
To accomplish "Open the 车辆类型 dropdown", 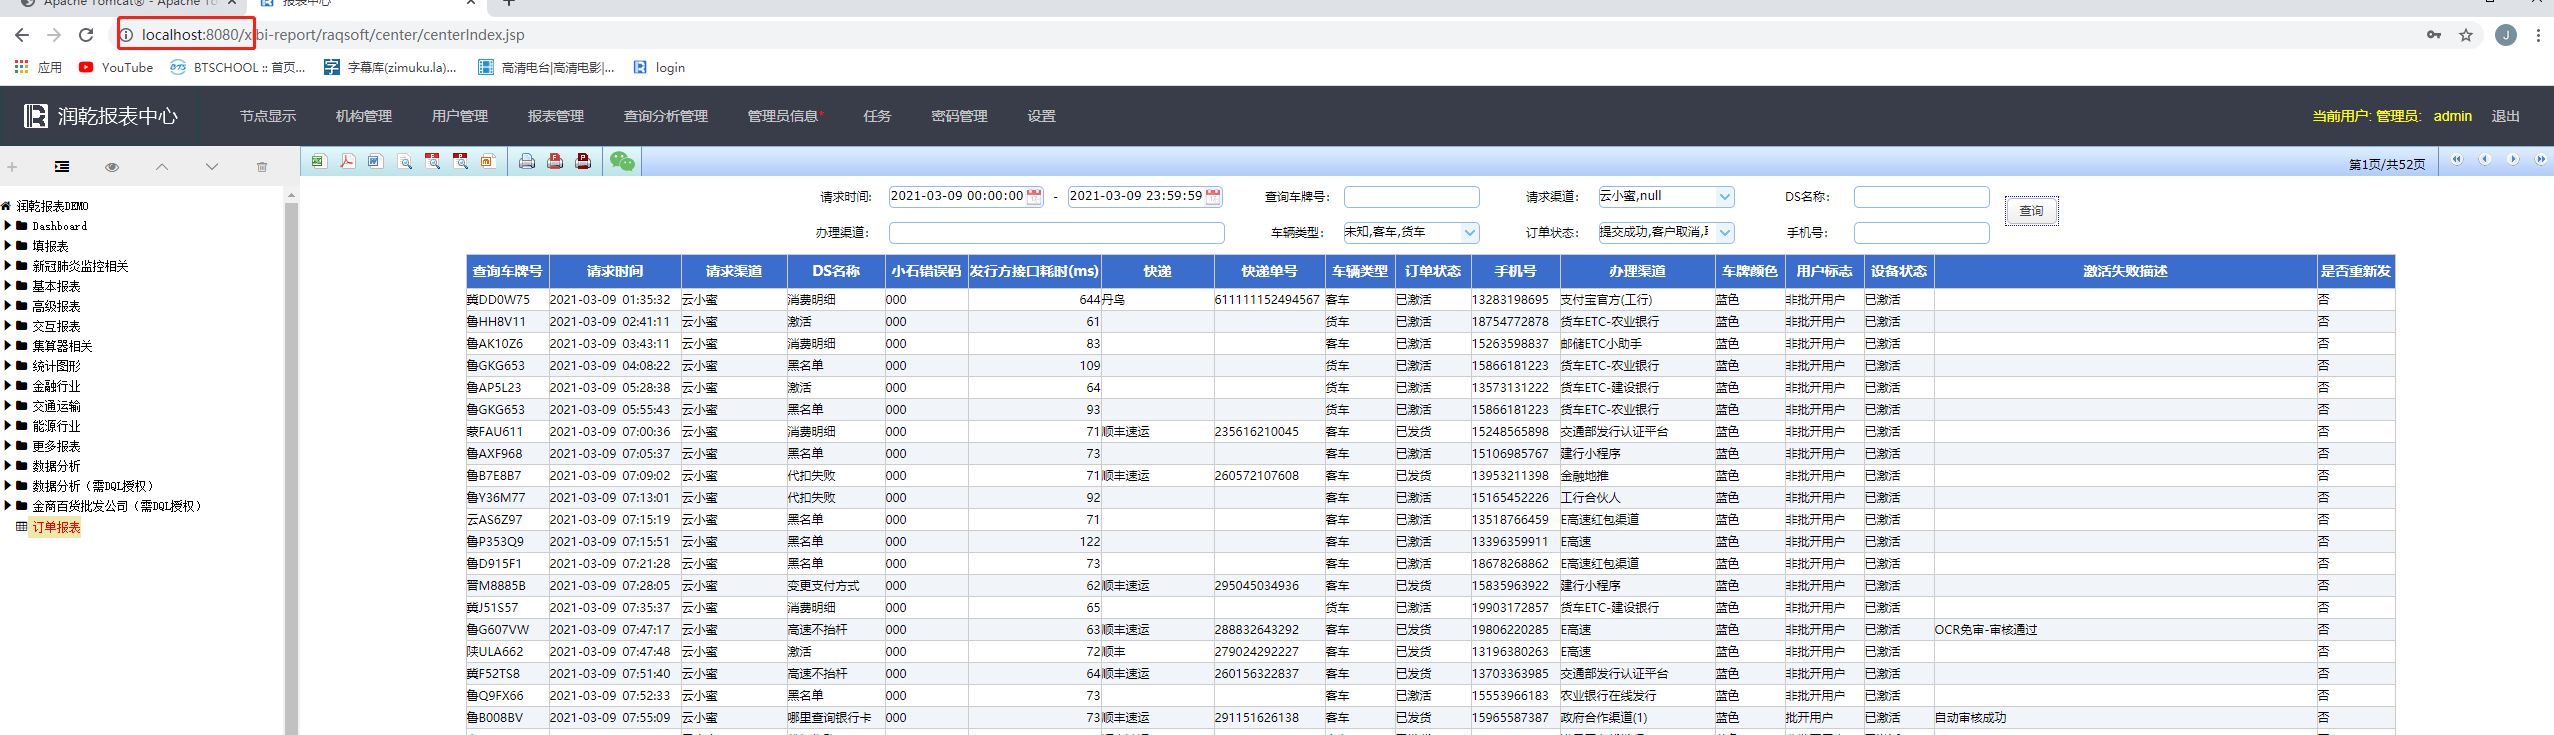I will [1469, 233].
